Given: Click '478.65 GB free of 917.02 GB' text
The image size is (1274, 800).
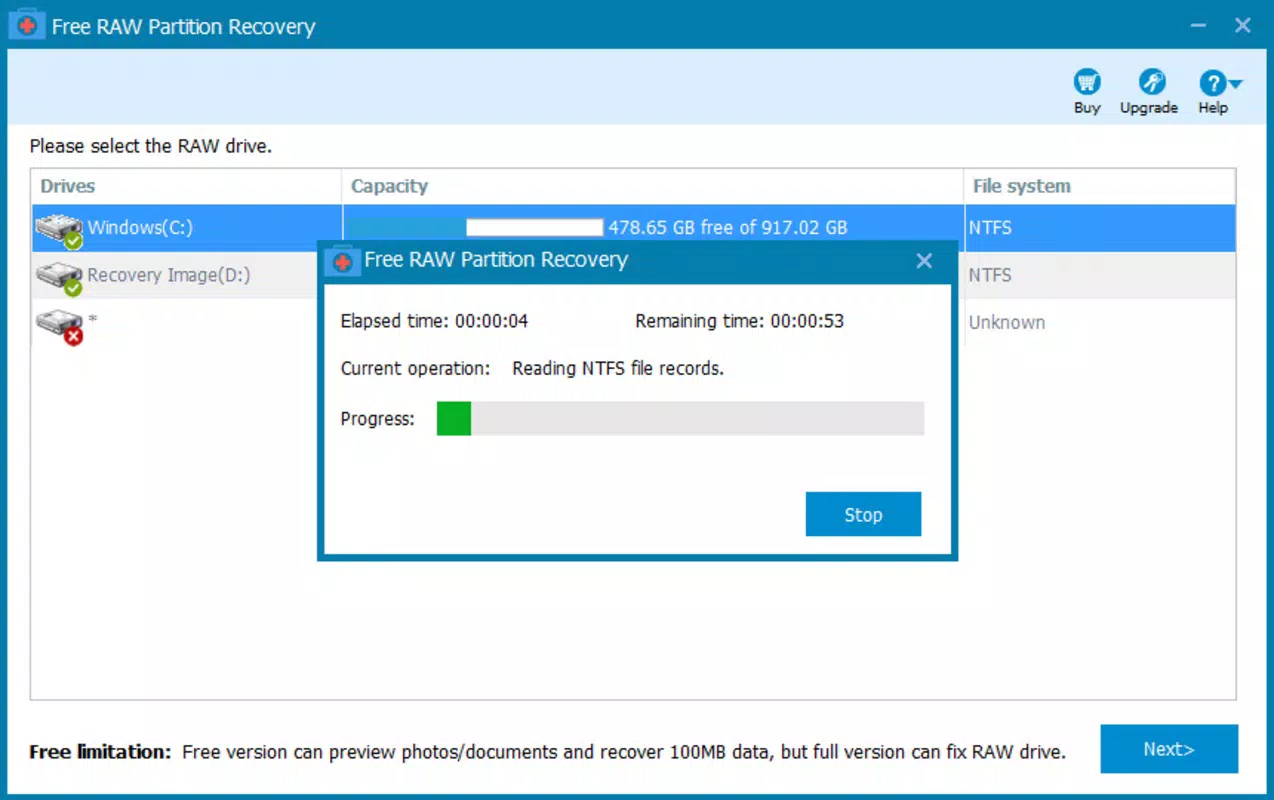Looking at the screenshot, I should click(x=728, y=227).
